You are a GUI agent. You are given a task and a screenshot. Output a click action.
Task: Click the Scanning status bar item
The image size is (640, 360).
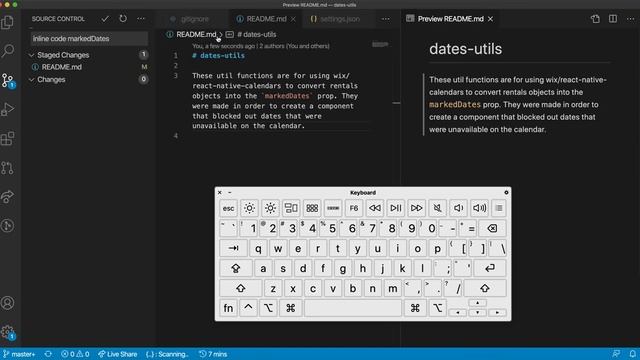click(x=167, y=354)
